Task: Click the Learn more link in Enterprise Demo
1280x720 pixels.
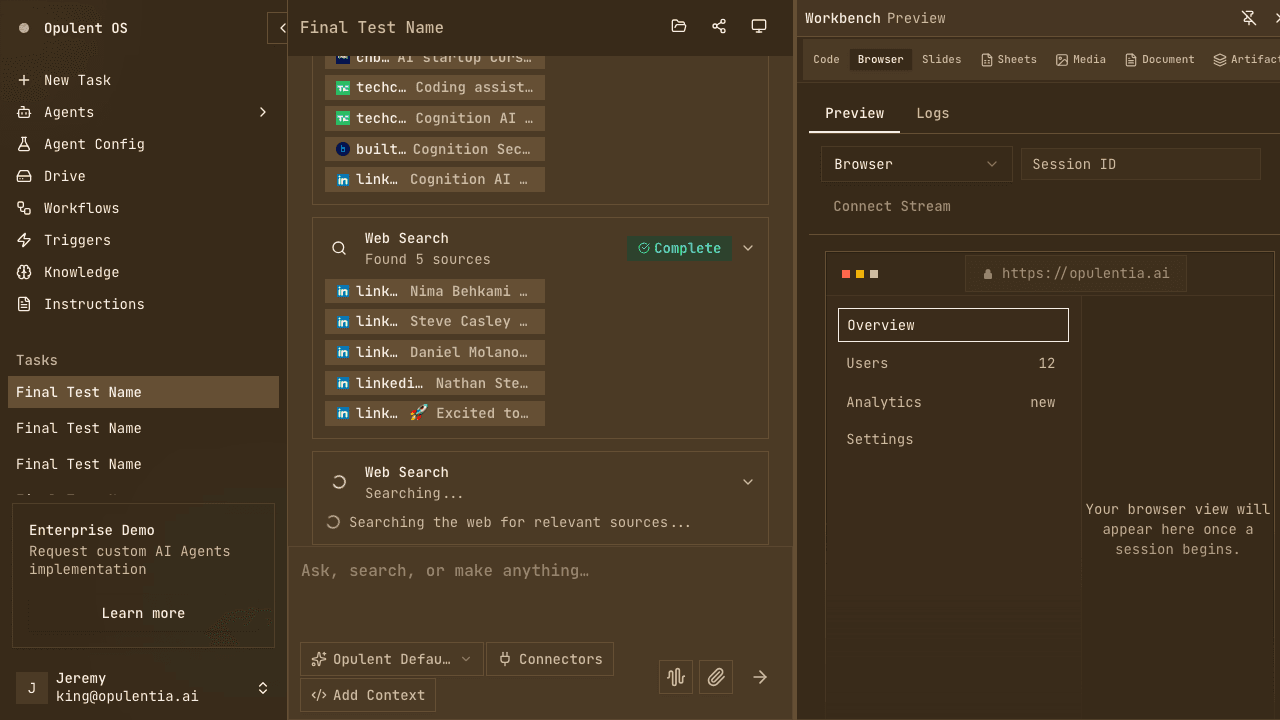Action: pos(143,613)
